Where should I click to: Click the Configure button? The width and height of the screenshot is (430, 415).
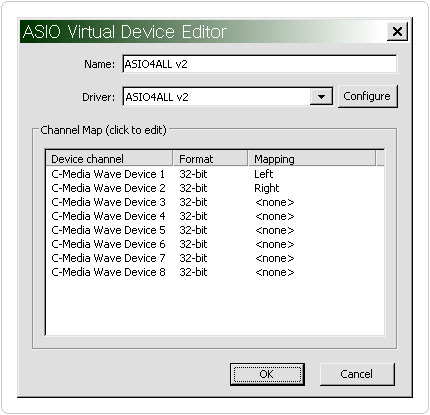[367, 96]
